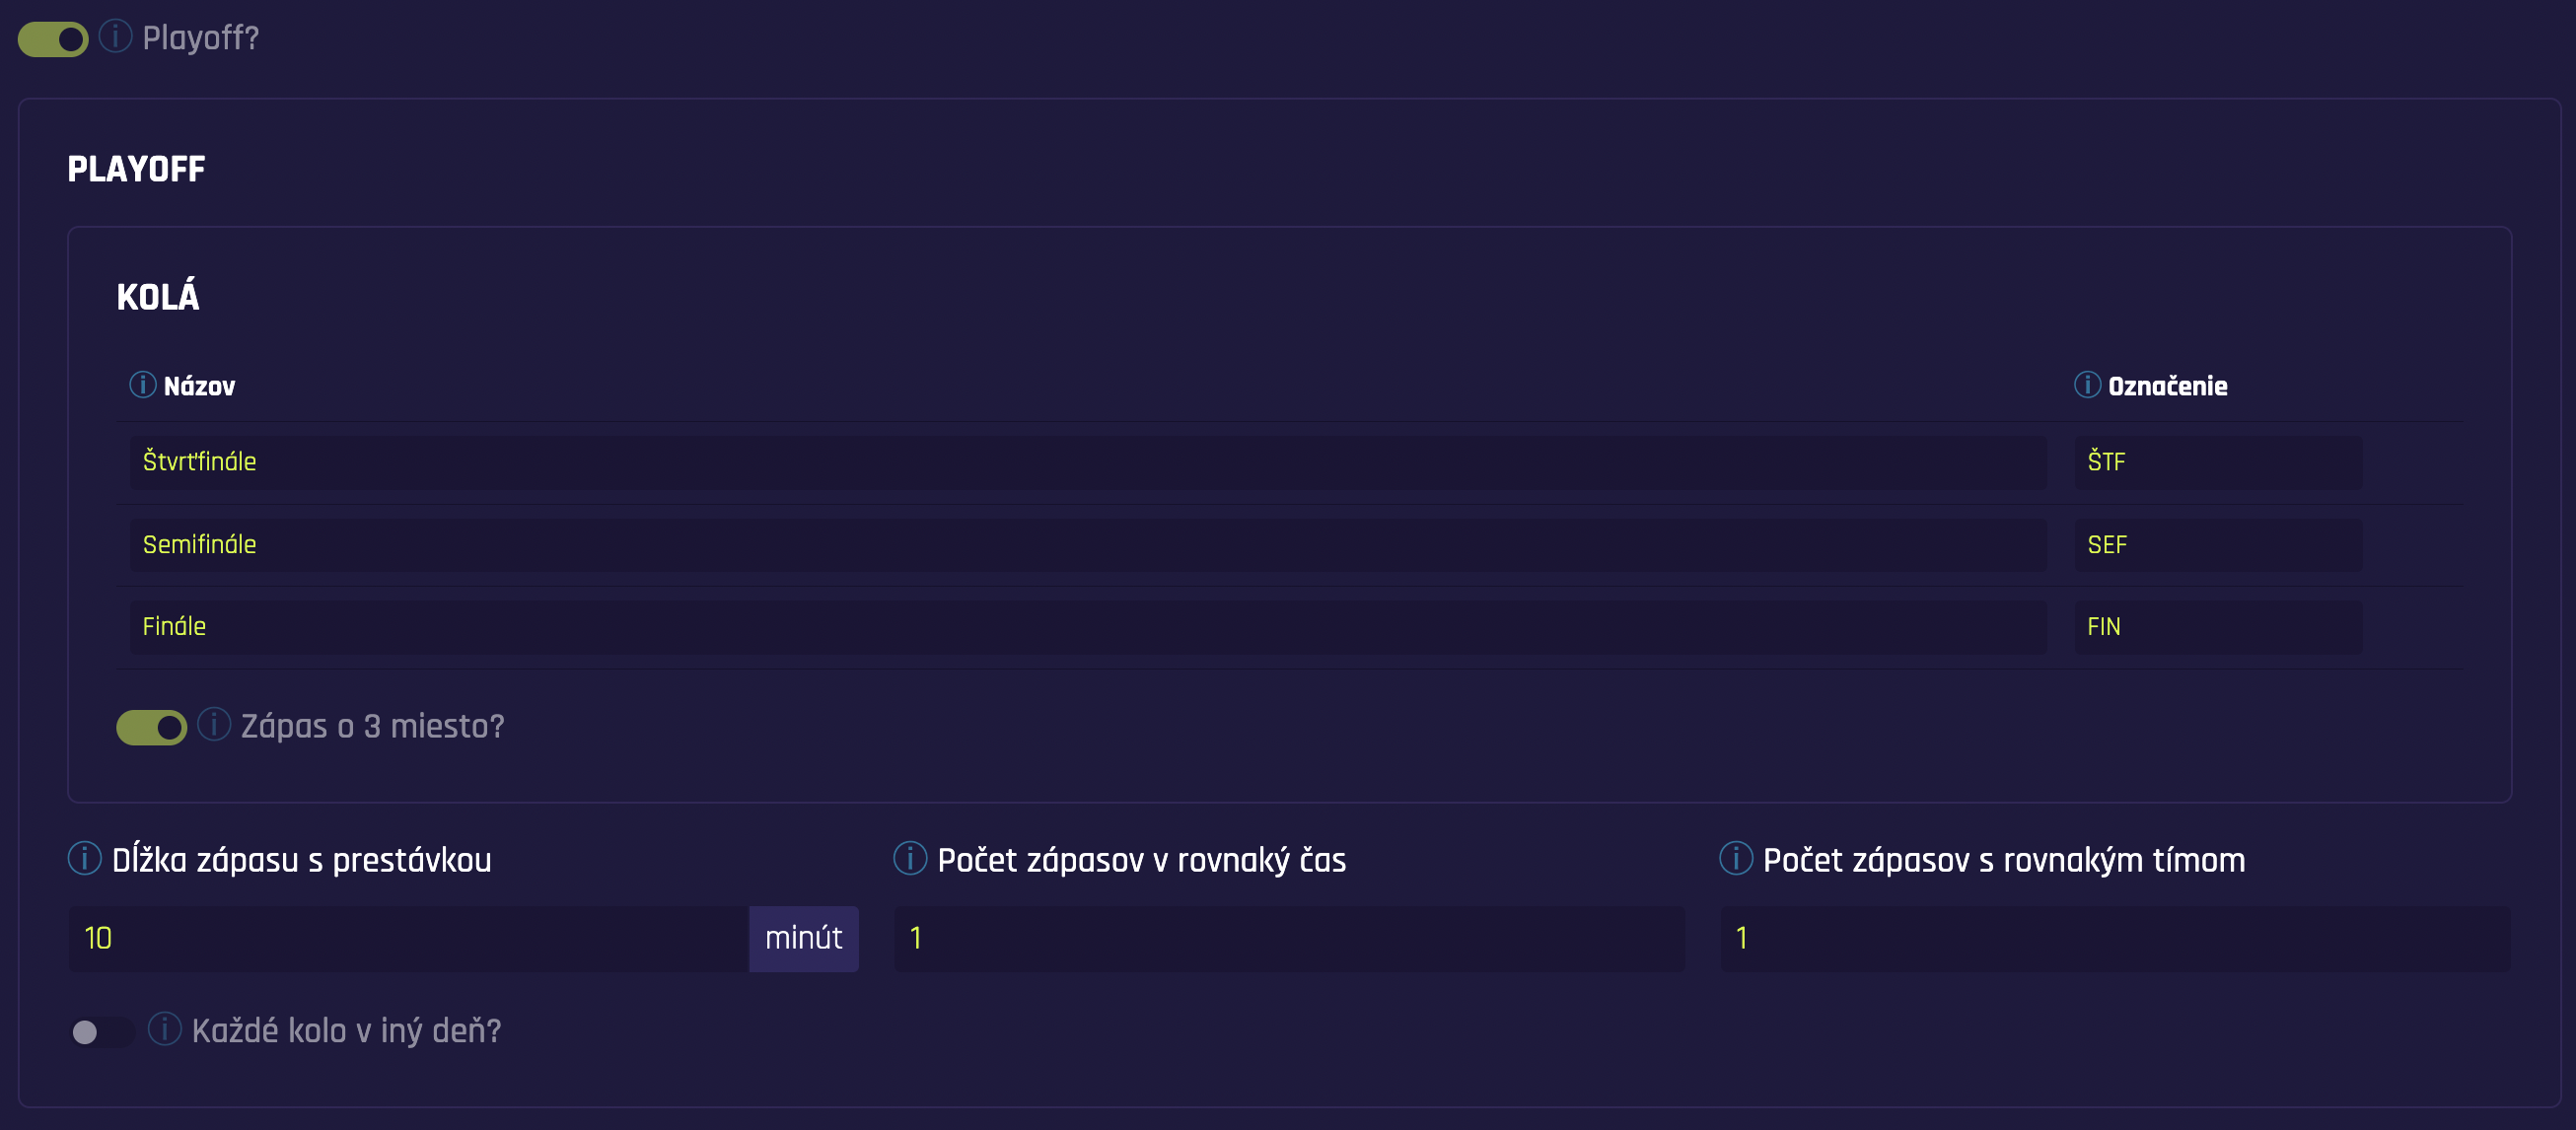2576x1130 pixels.
Task: Click info icon next to Playoff? label
Action: 115,37
